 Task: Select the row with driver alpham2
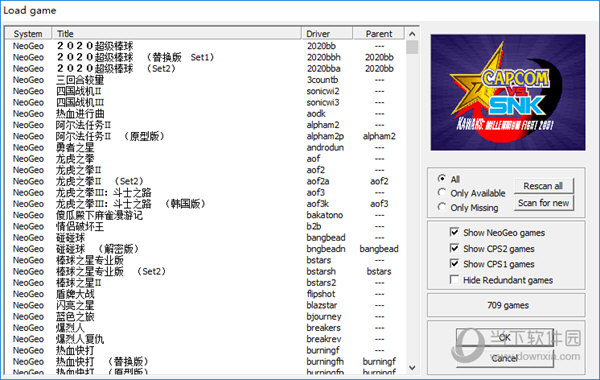pyautogui.click(x=205, y=125)
